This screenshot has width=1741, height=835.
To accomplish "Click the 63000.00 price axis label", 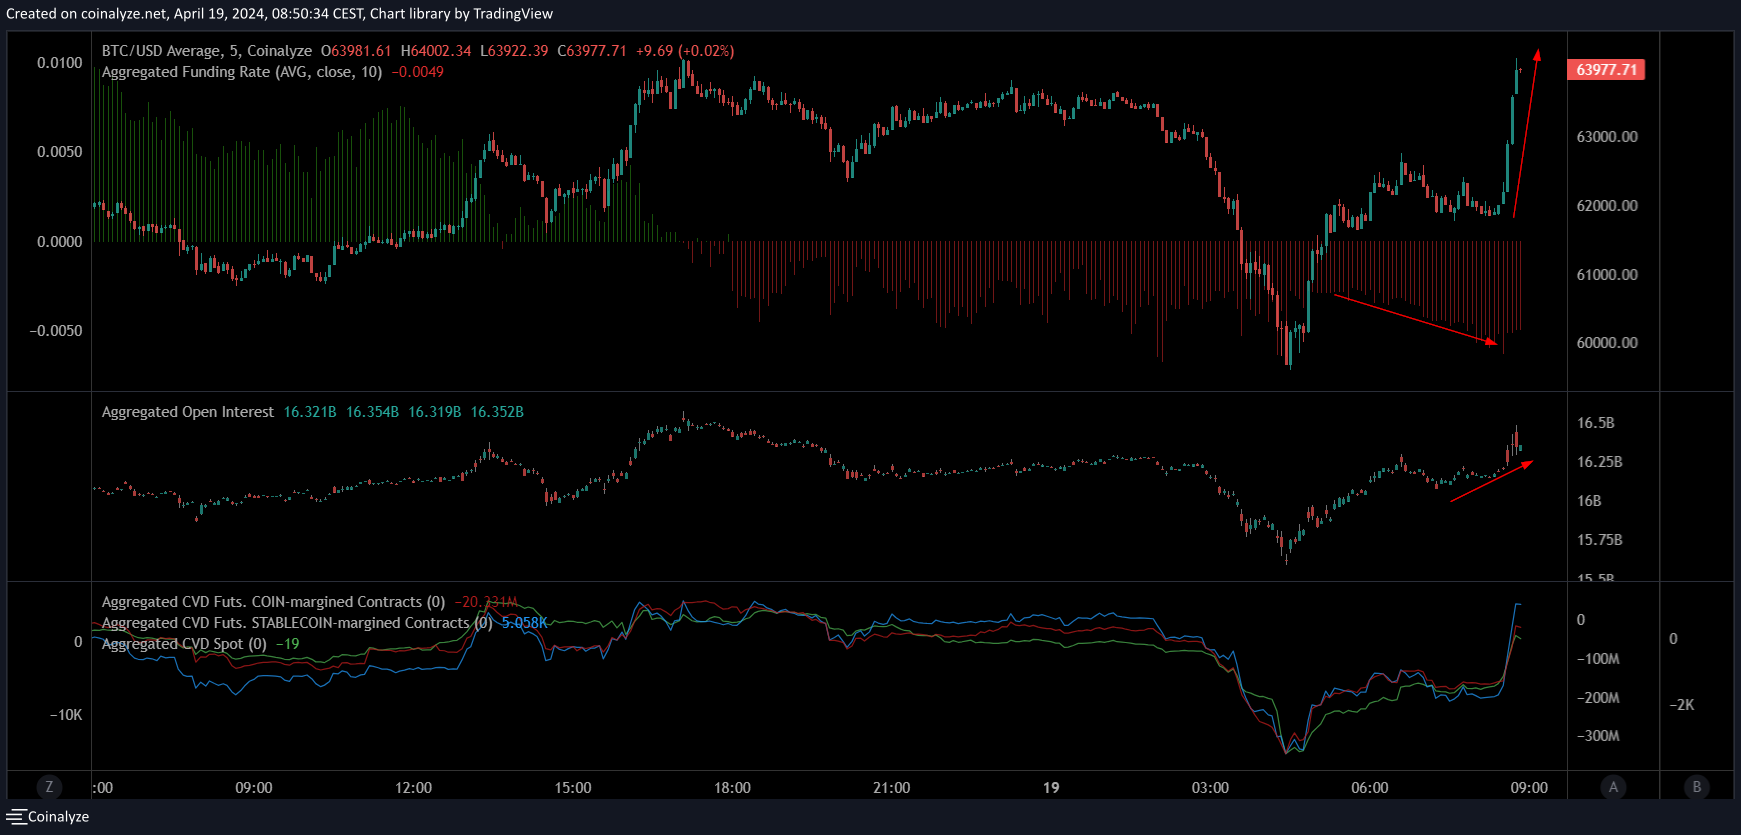I will tap(1607, 137).
